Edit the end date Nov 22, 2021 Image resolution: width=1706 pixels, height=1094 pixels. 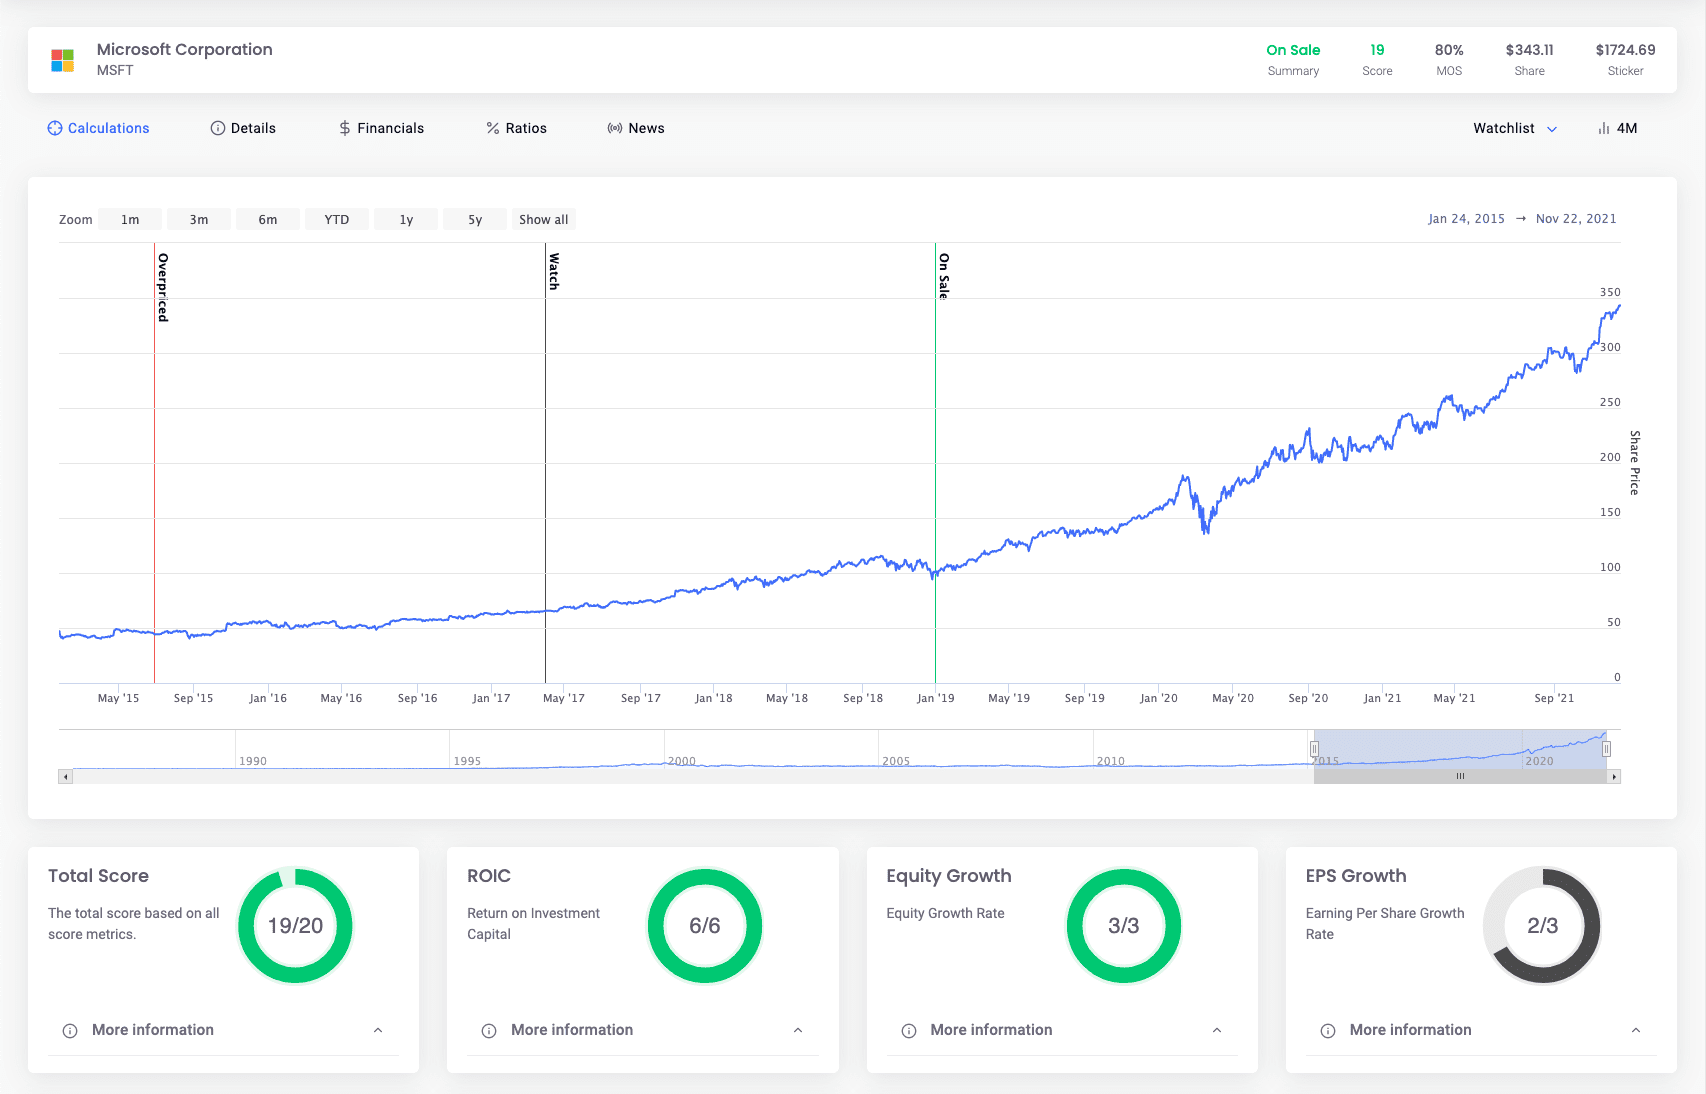[x=1576, y=218]
